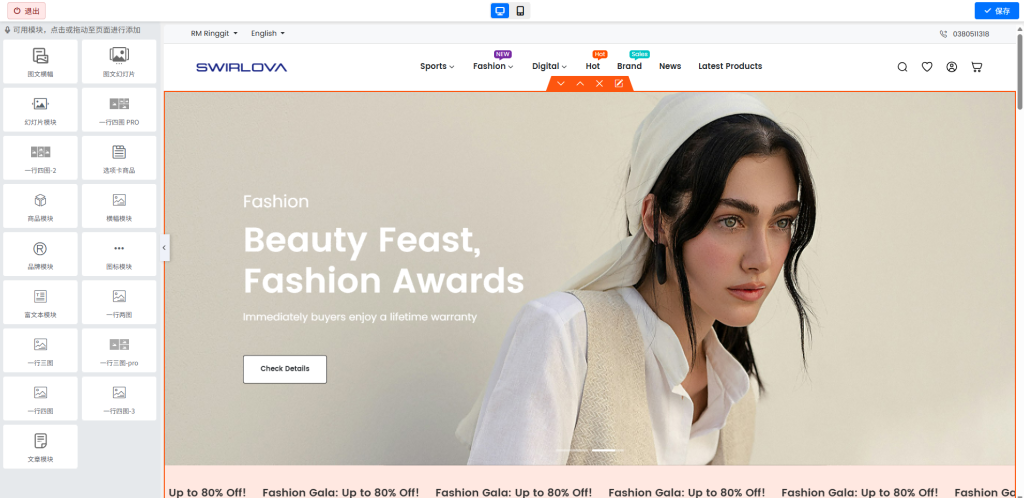Click the active slider pagination indicator
This screenshot has height=498, width=1024.
coord(603,451)
